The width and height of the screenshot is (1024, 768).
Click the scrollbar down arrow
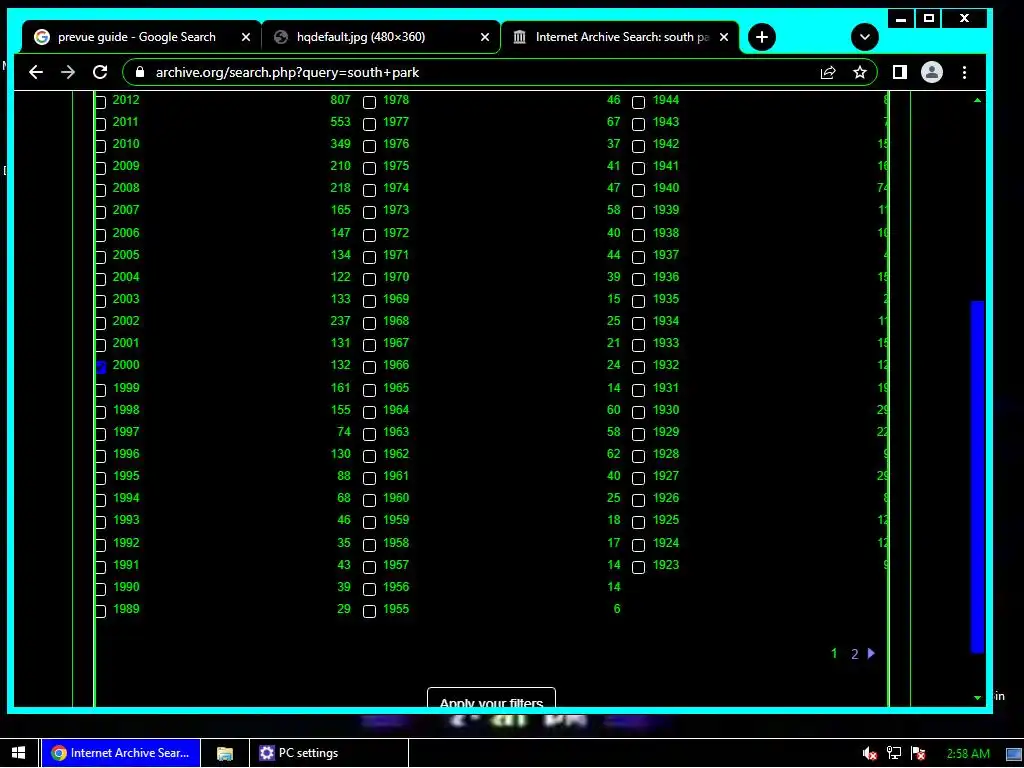click(x=977, y=697)
